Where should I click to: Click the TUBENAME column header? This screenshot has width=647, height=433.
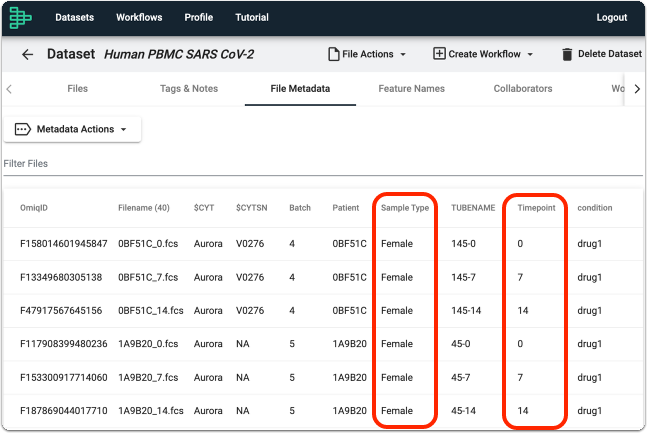tap(473, 208)
